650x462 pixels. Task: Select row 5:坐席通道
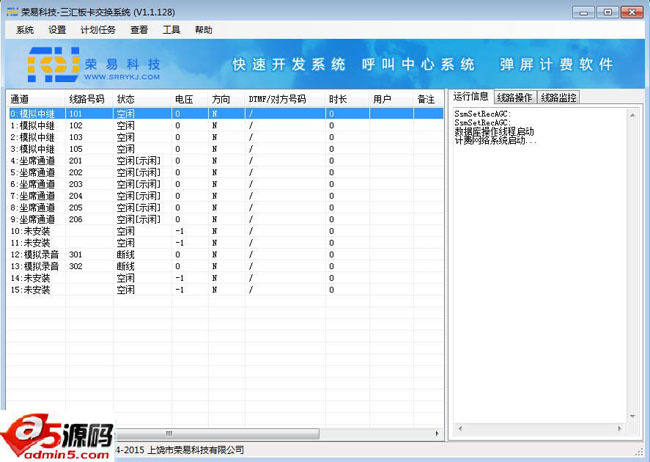(226, 172)
